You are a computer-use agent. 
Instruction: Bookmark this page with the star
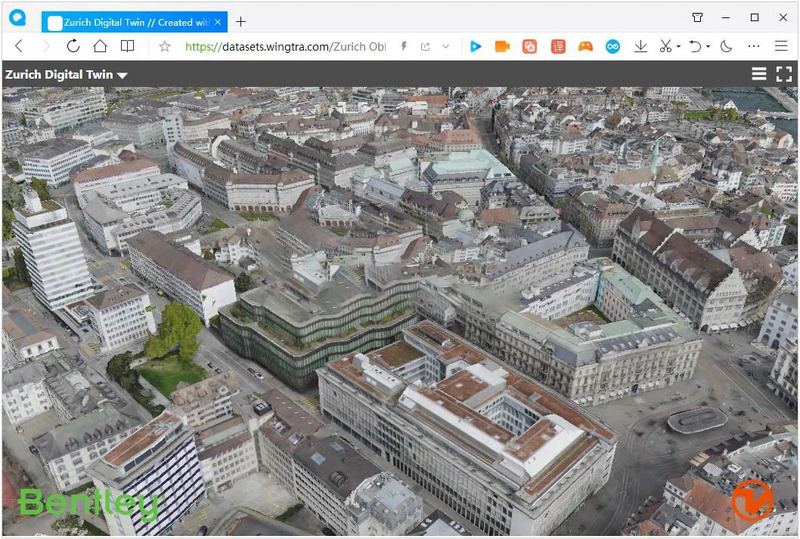pyautogui.click(x=164, y=47)
